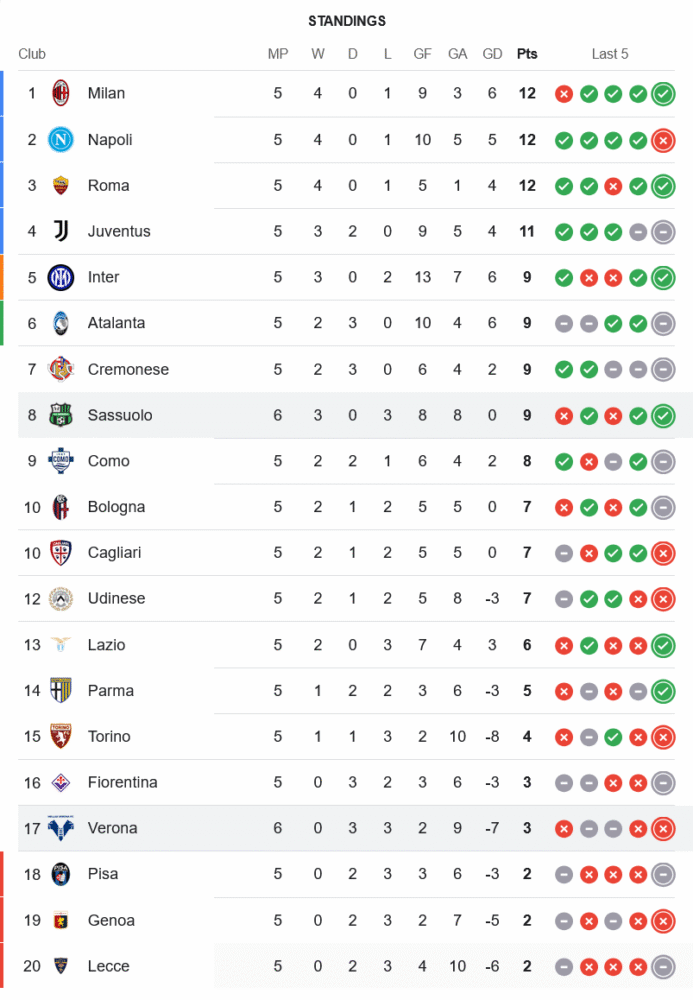Click the Napoli club crest
This screenshot has width=693, height=1000.
(x=61, y=139)
